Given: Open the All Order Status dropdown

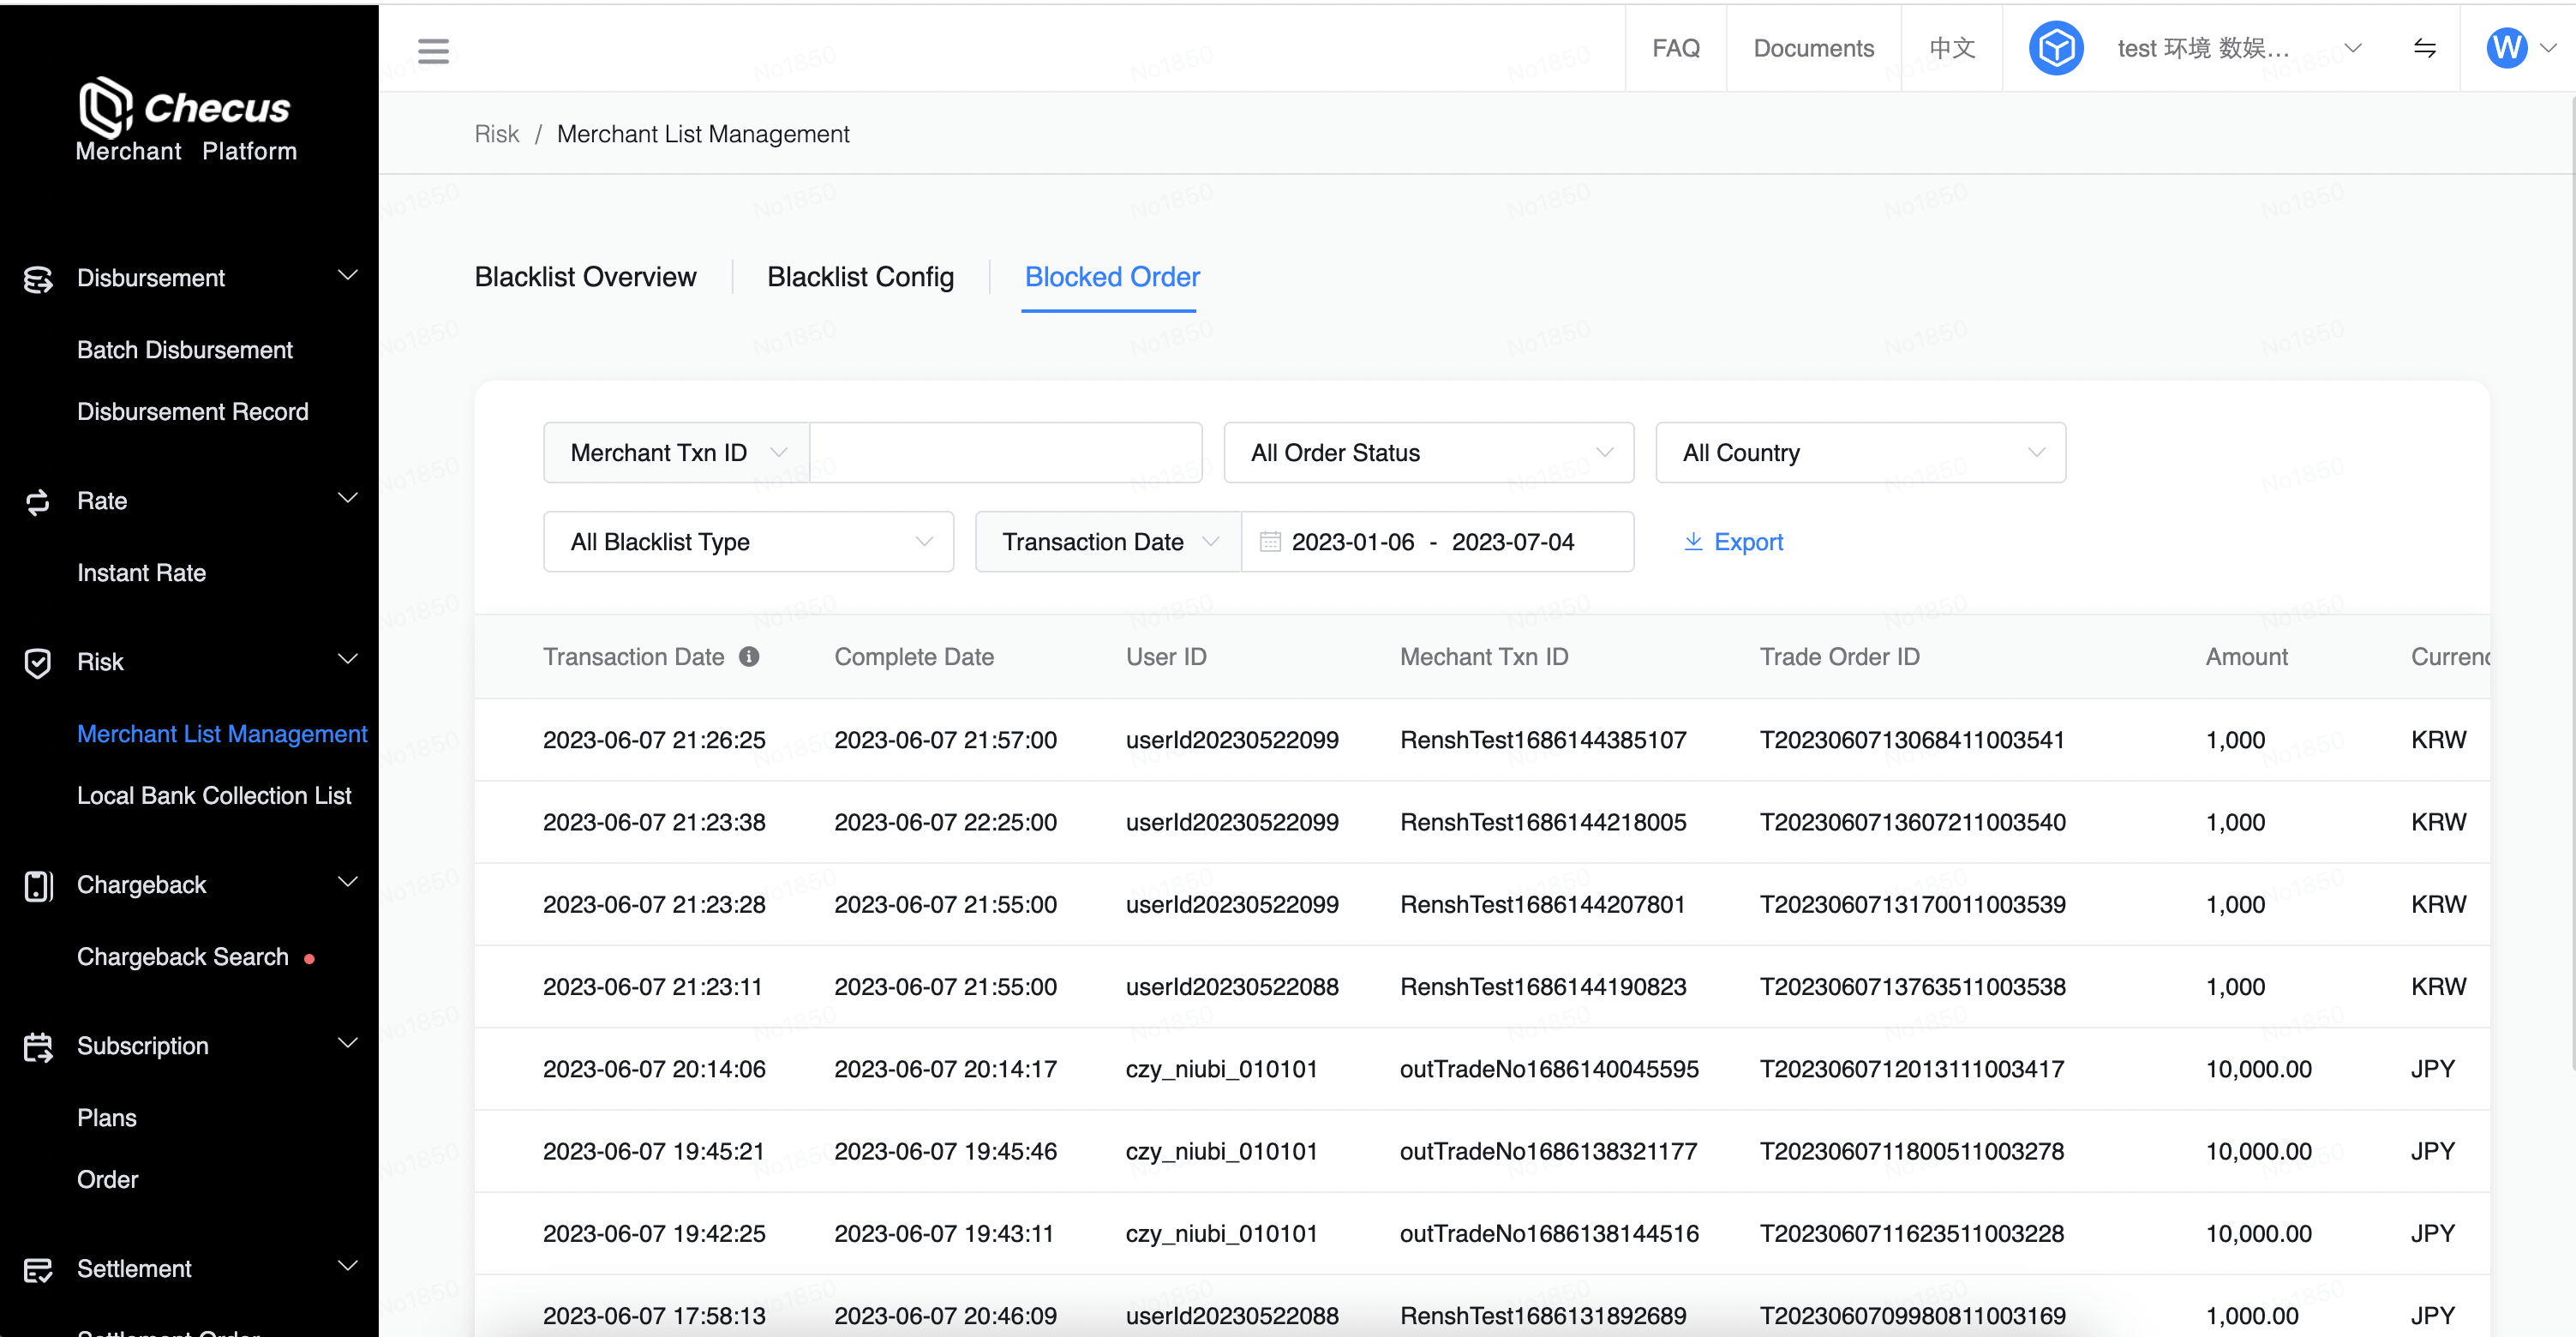Looking at the screenshot, I should tap(1428, 453).
